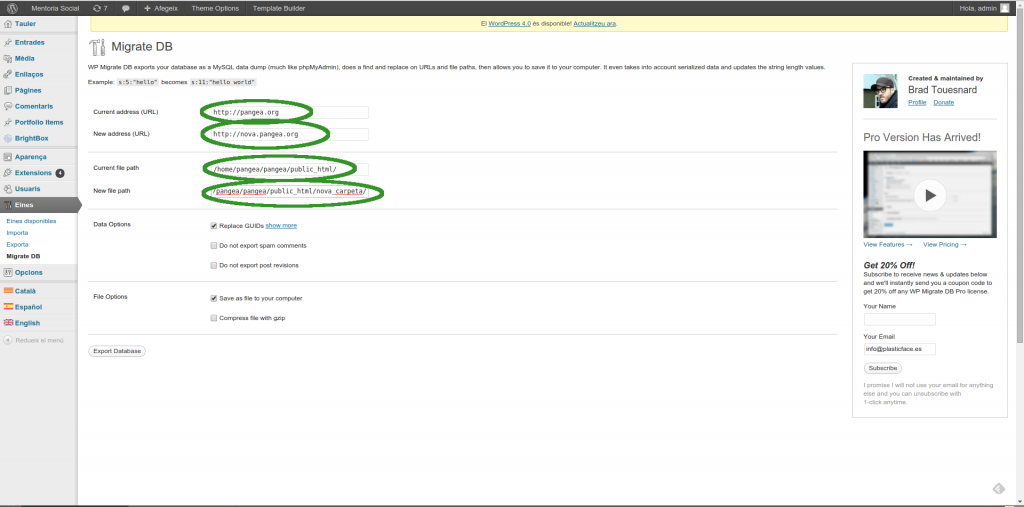
Task: Click the Extensions badge showing 4
Action: (60, 173)
